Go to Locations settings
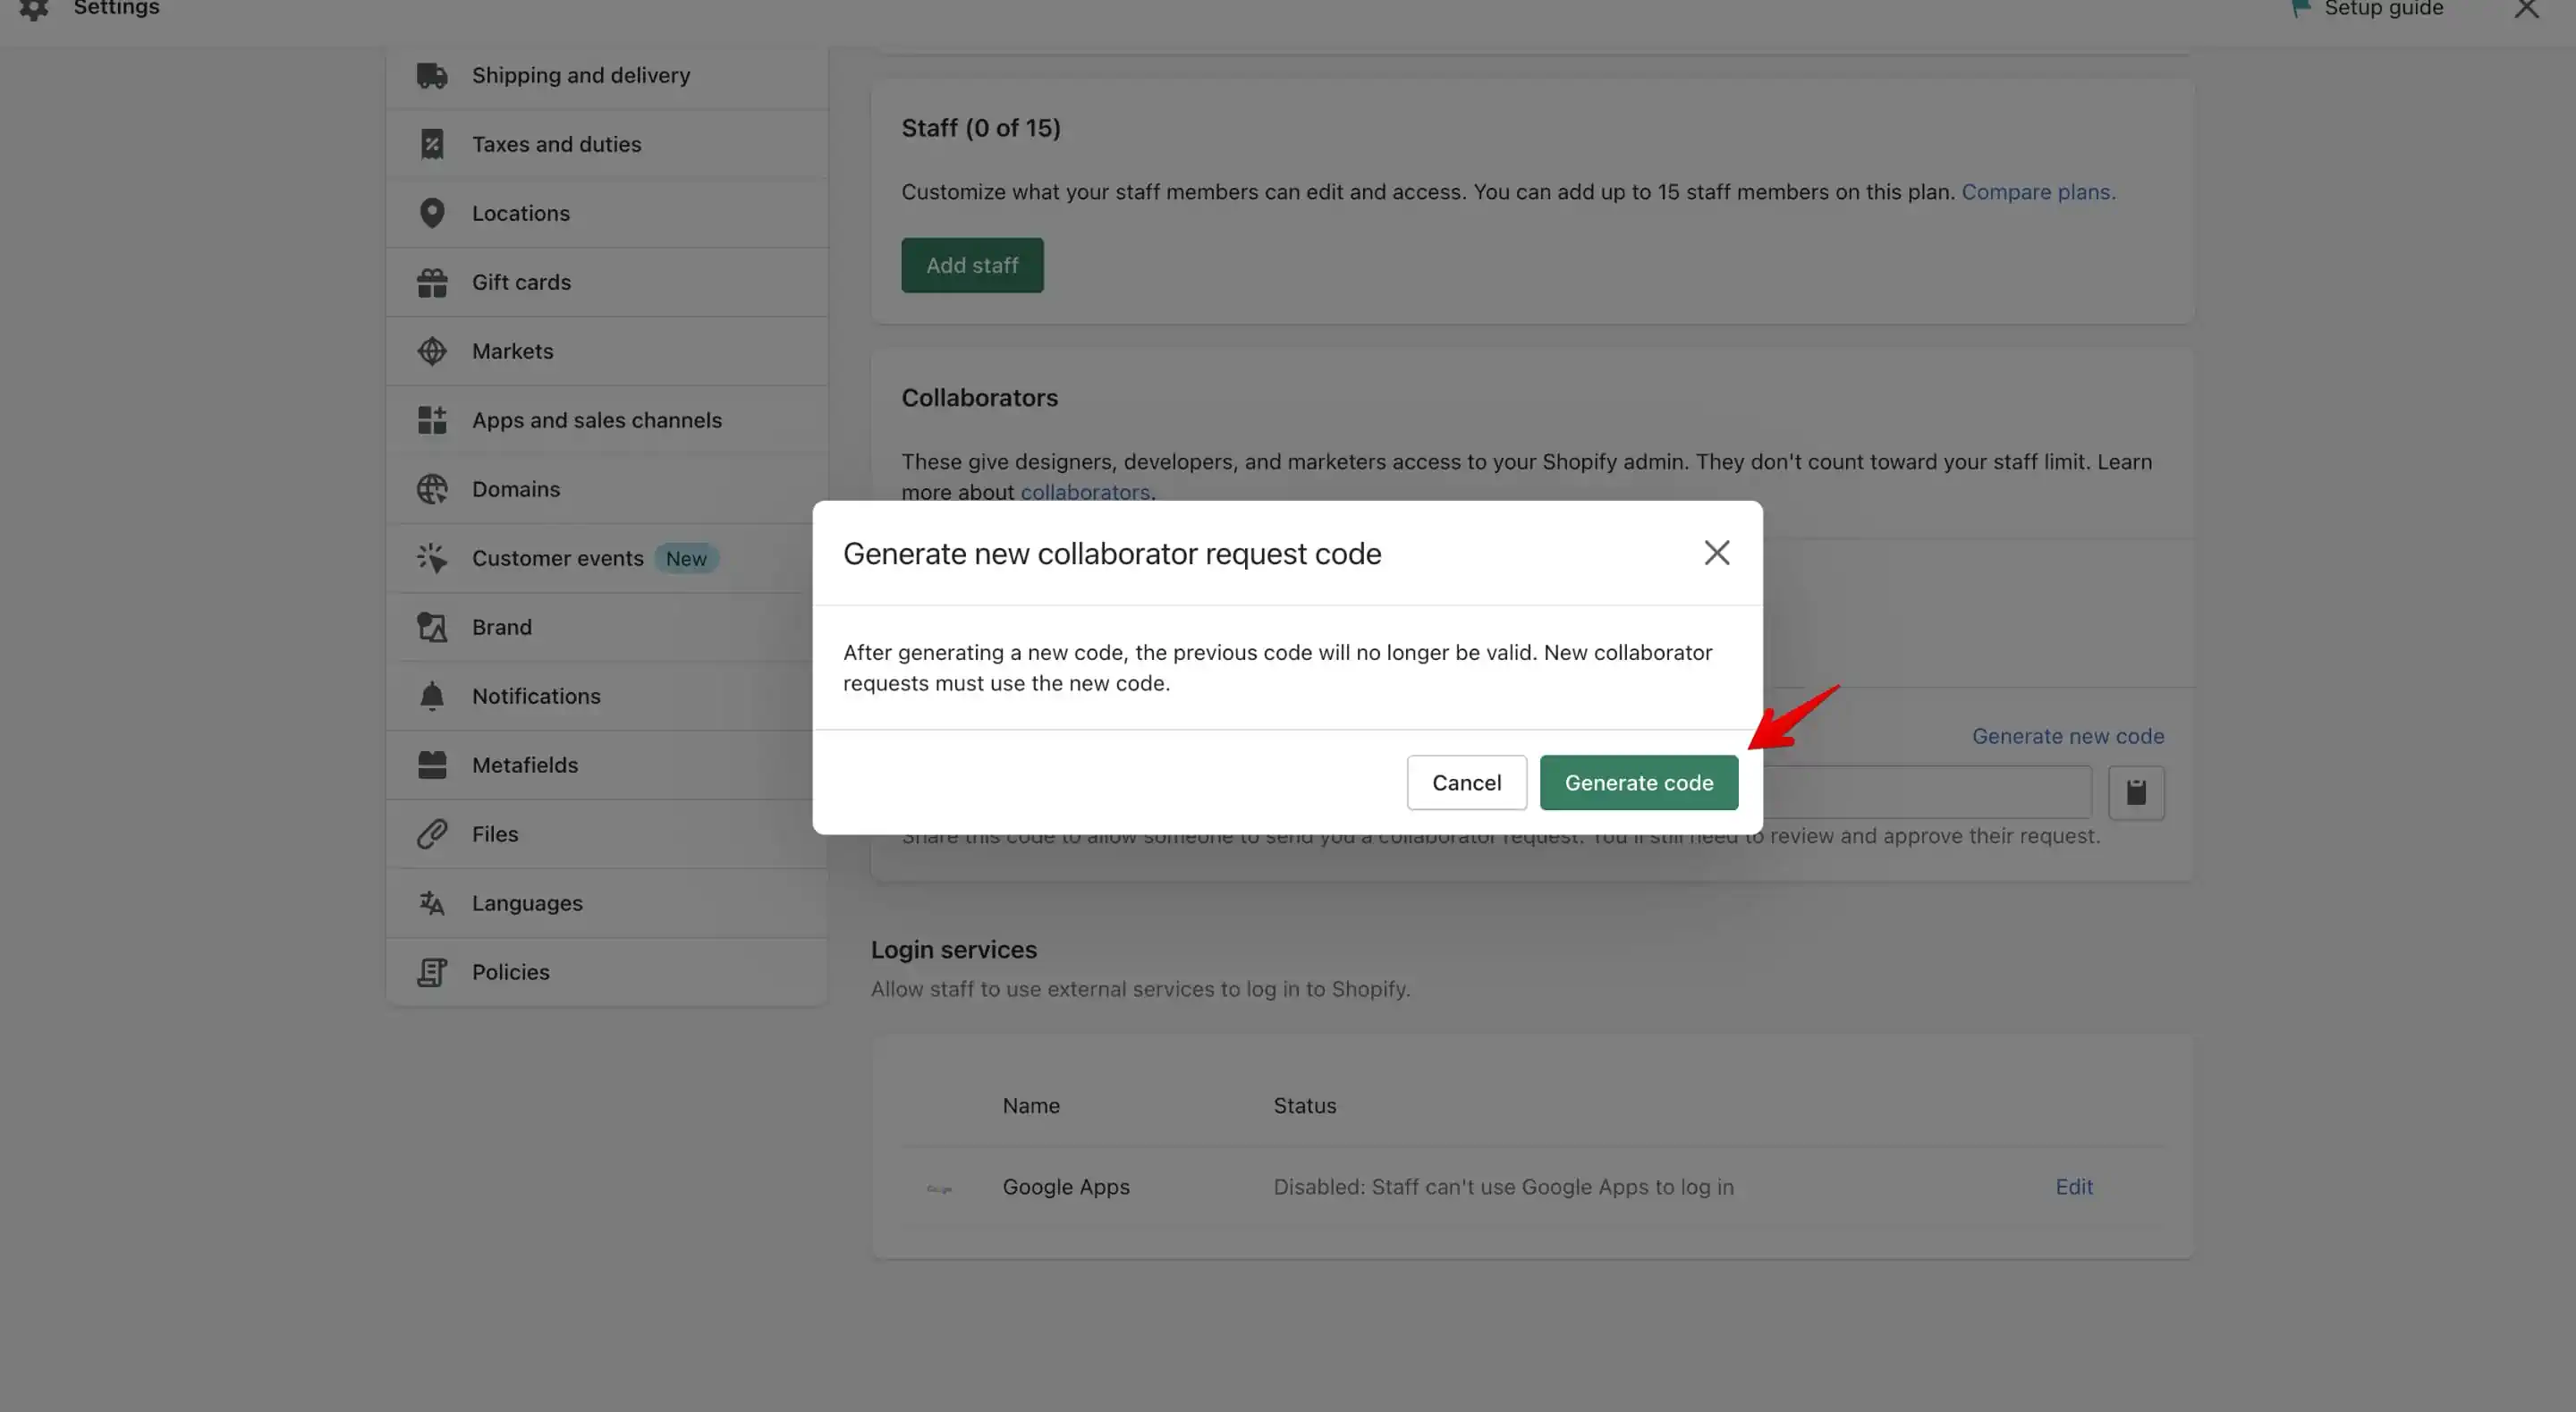This screenshot has width=2576, height=1412. (607, 213)
